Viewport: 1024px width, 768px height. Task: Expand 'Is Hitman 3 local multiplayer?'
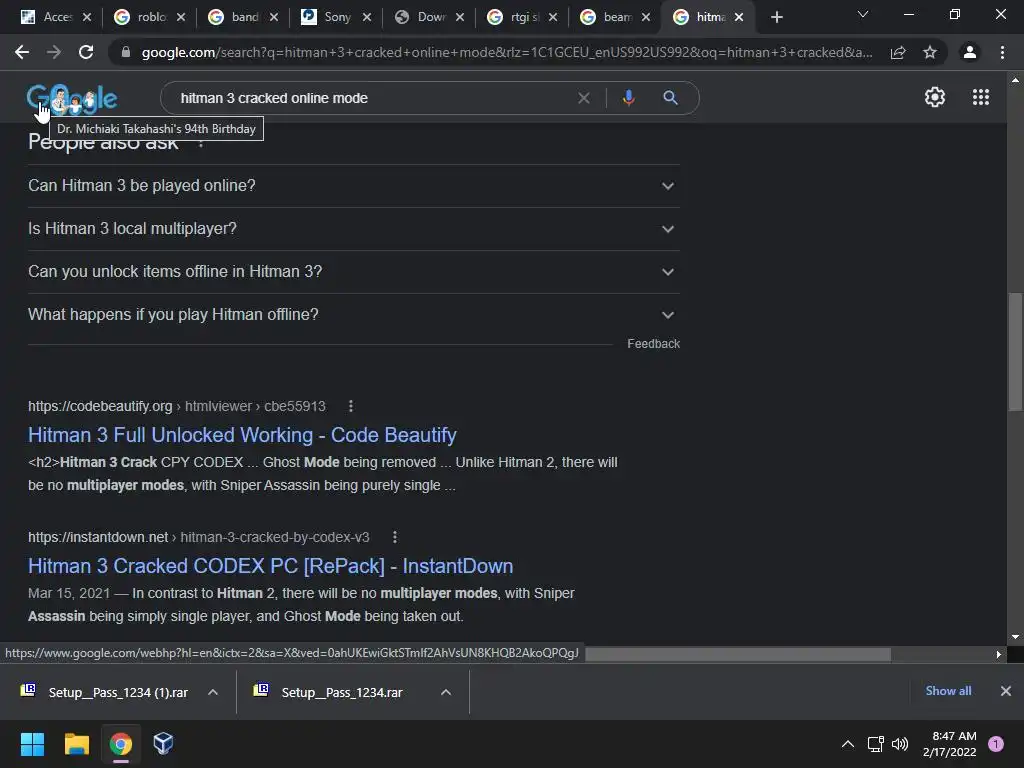[x=354, y=229]
